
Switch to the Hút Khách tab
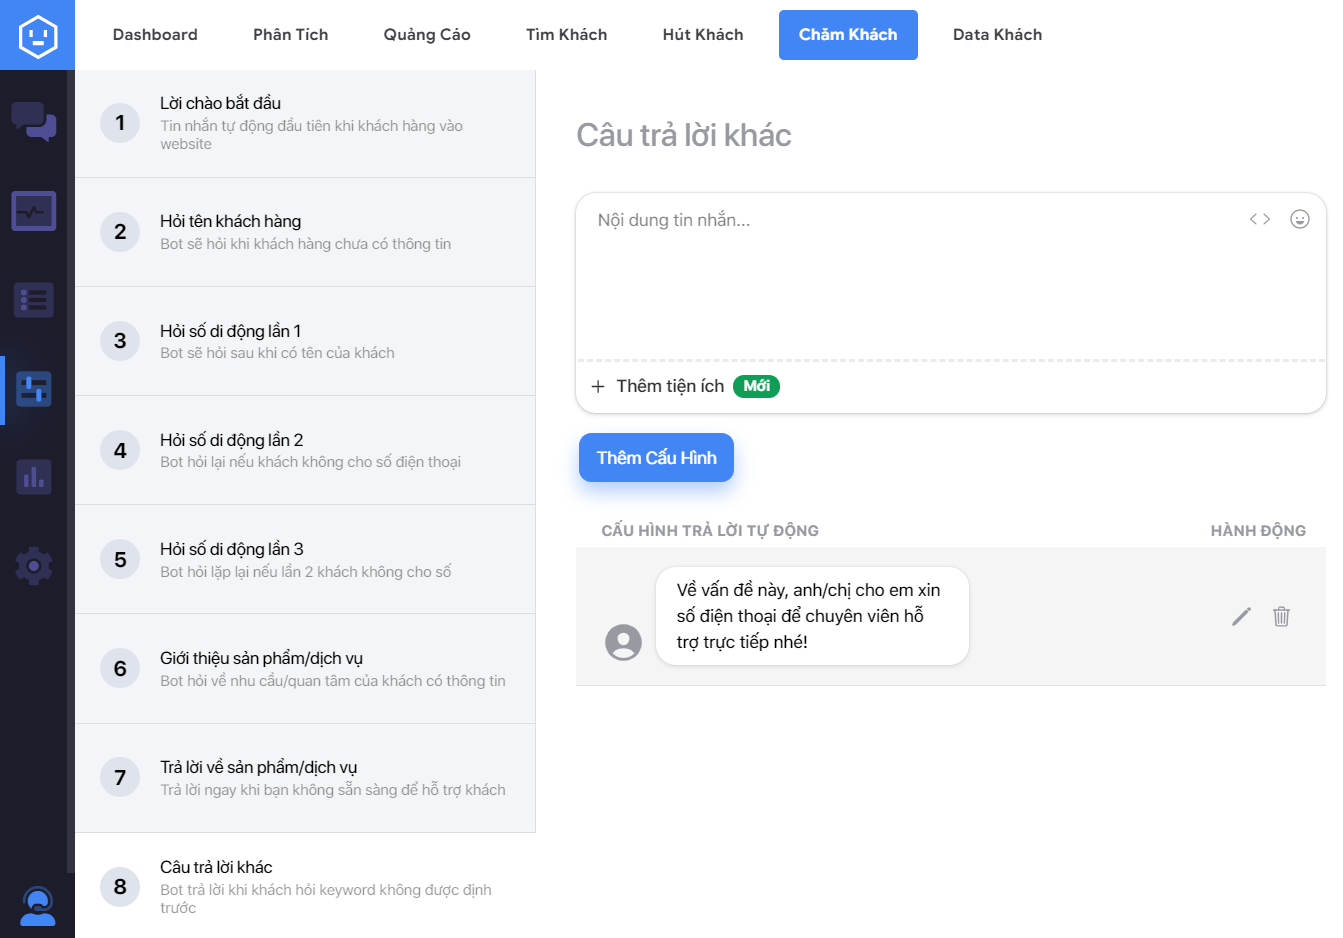click(x=703, y=35)
